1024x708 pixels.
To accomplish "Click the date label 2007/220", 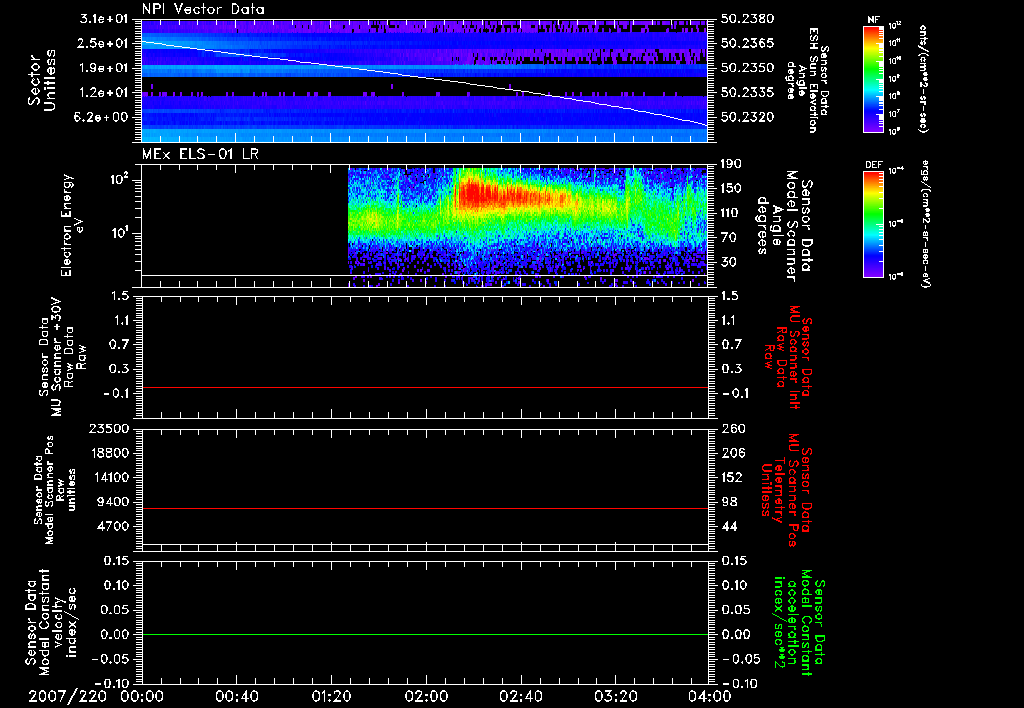I will (x=67, y=696).
